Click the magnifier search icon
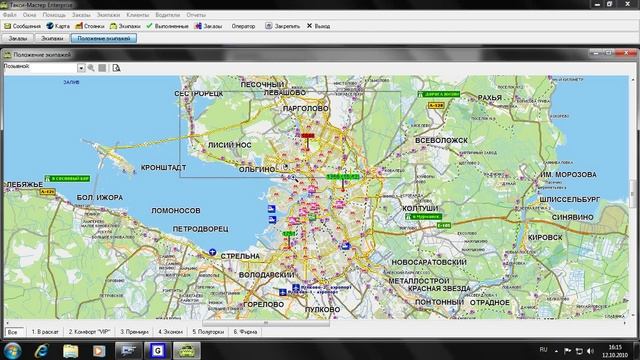This screenshot has width=640, height=360. point(91,68)
